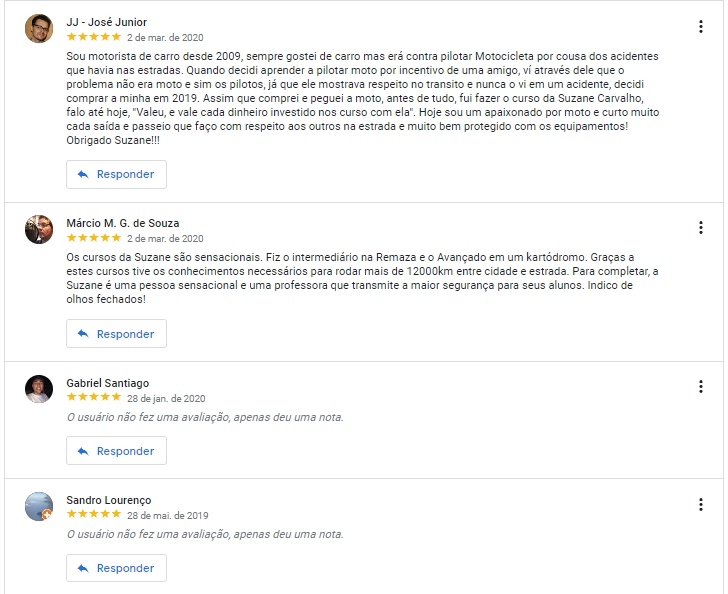Reply to José Junior's review
Image resolution: width=728 pixels, height=594 pixels.
[117, 175]
